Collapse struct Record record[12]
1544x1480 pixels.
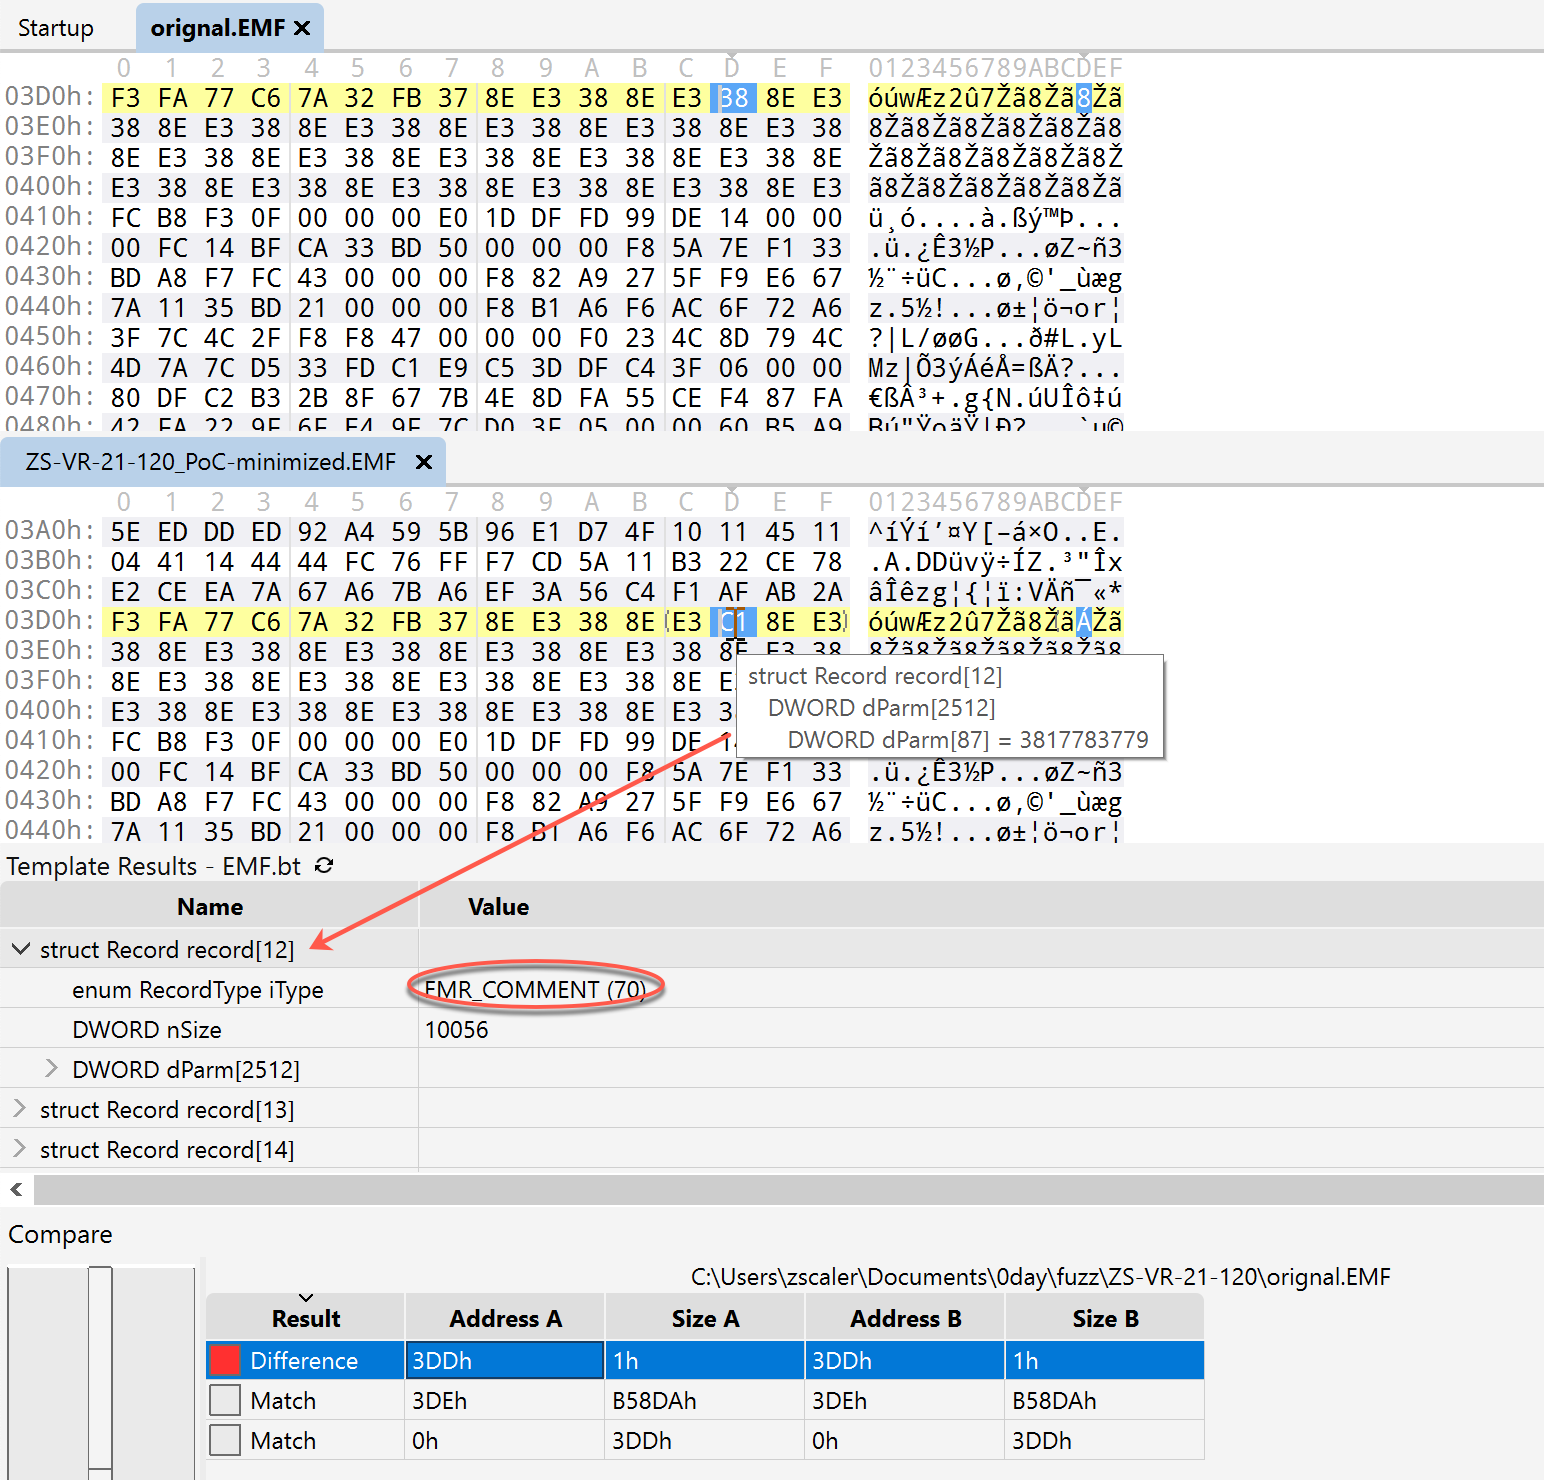(20, 949)
